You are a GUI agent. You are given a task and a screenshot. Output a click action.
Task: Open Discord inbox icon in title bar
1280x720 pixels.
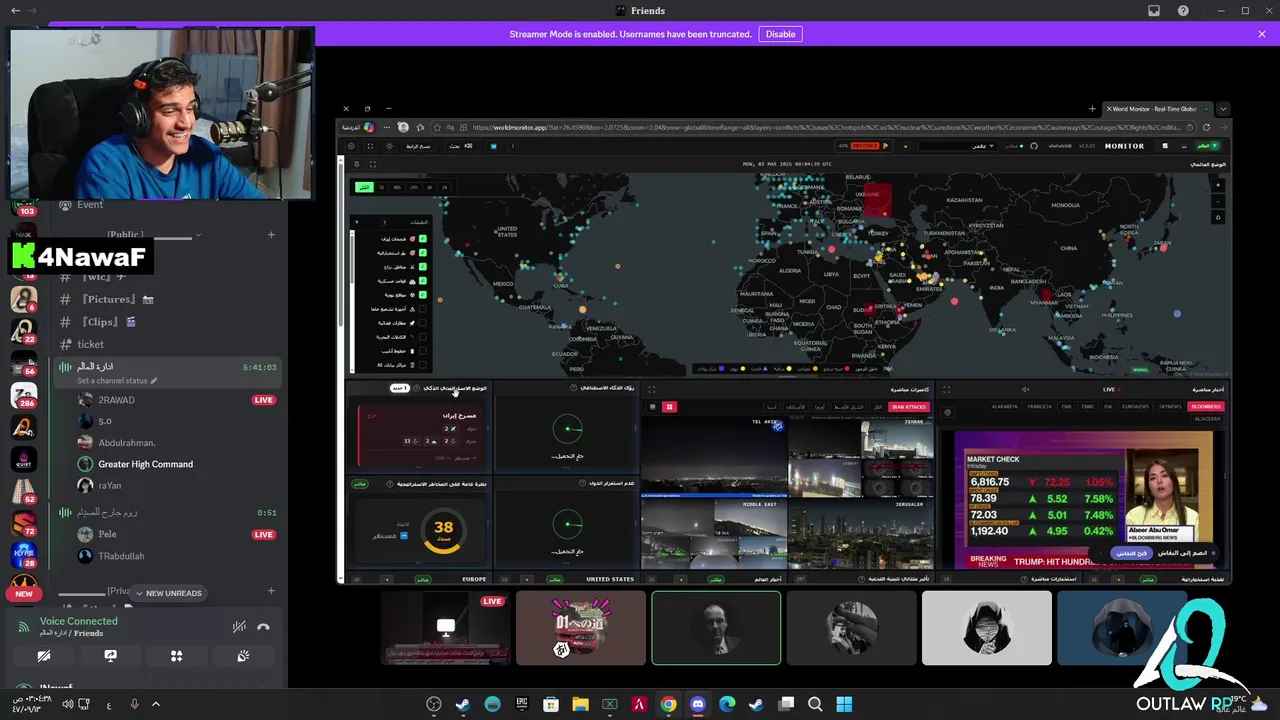pos(1154,11)
